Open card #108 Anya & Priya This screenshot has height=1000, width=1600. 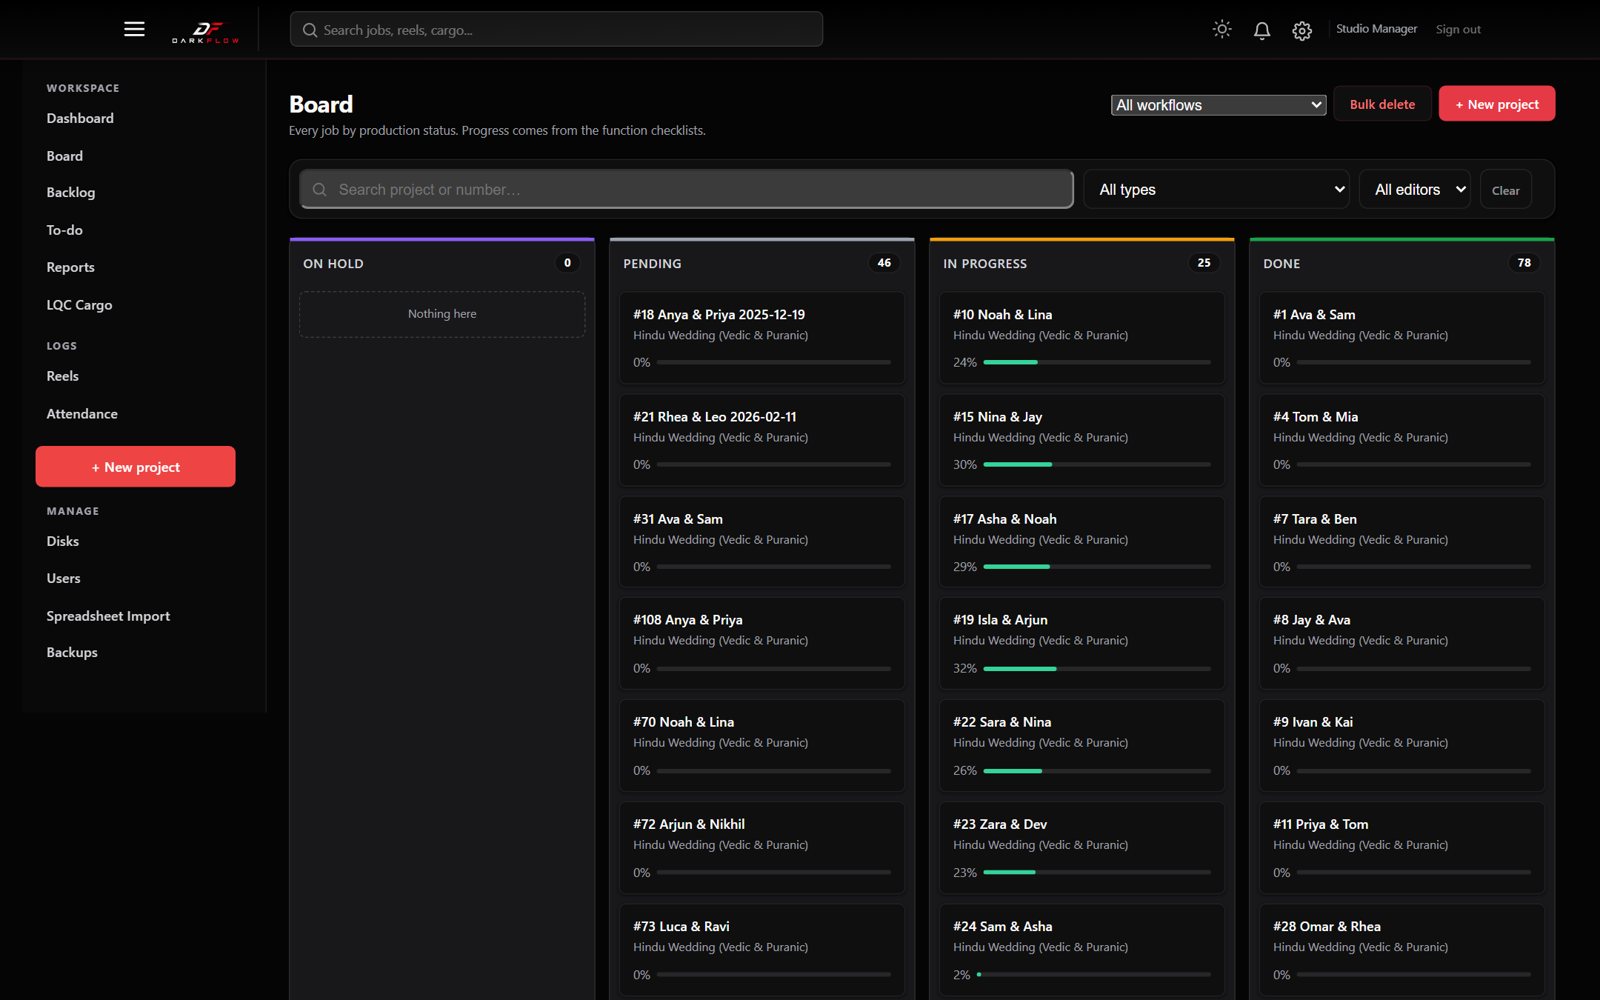(762, 643)
